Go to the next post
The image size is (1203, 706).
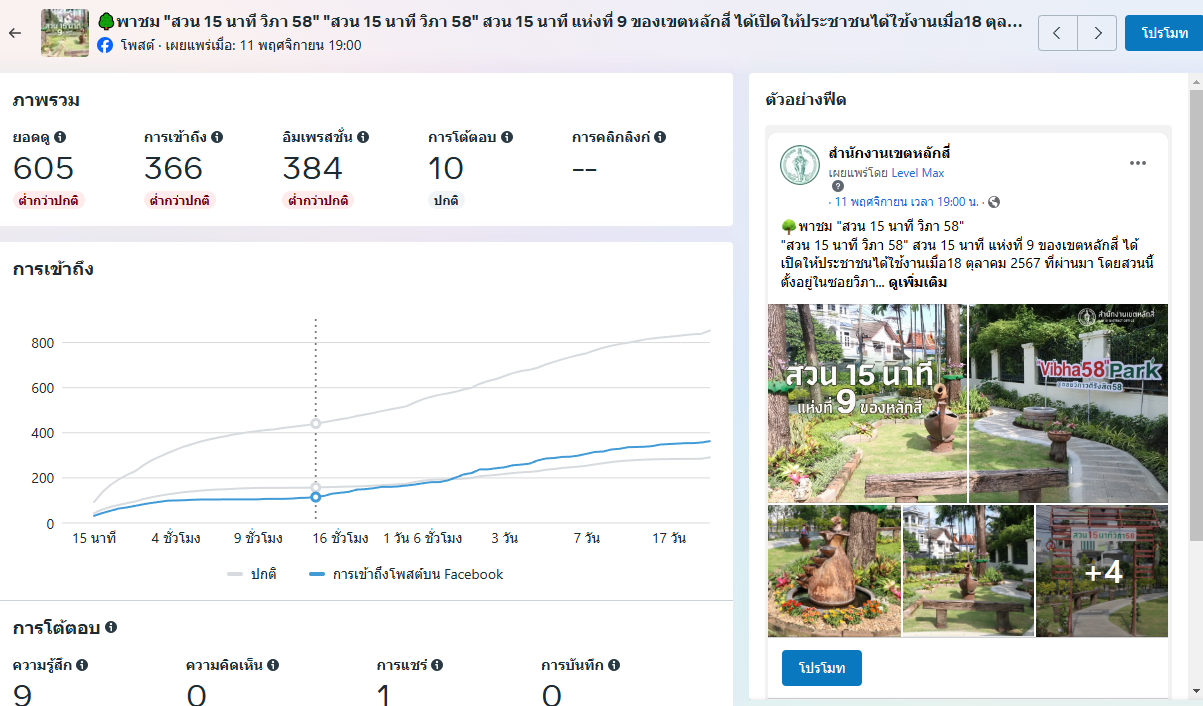click(1097, 33)
